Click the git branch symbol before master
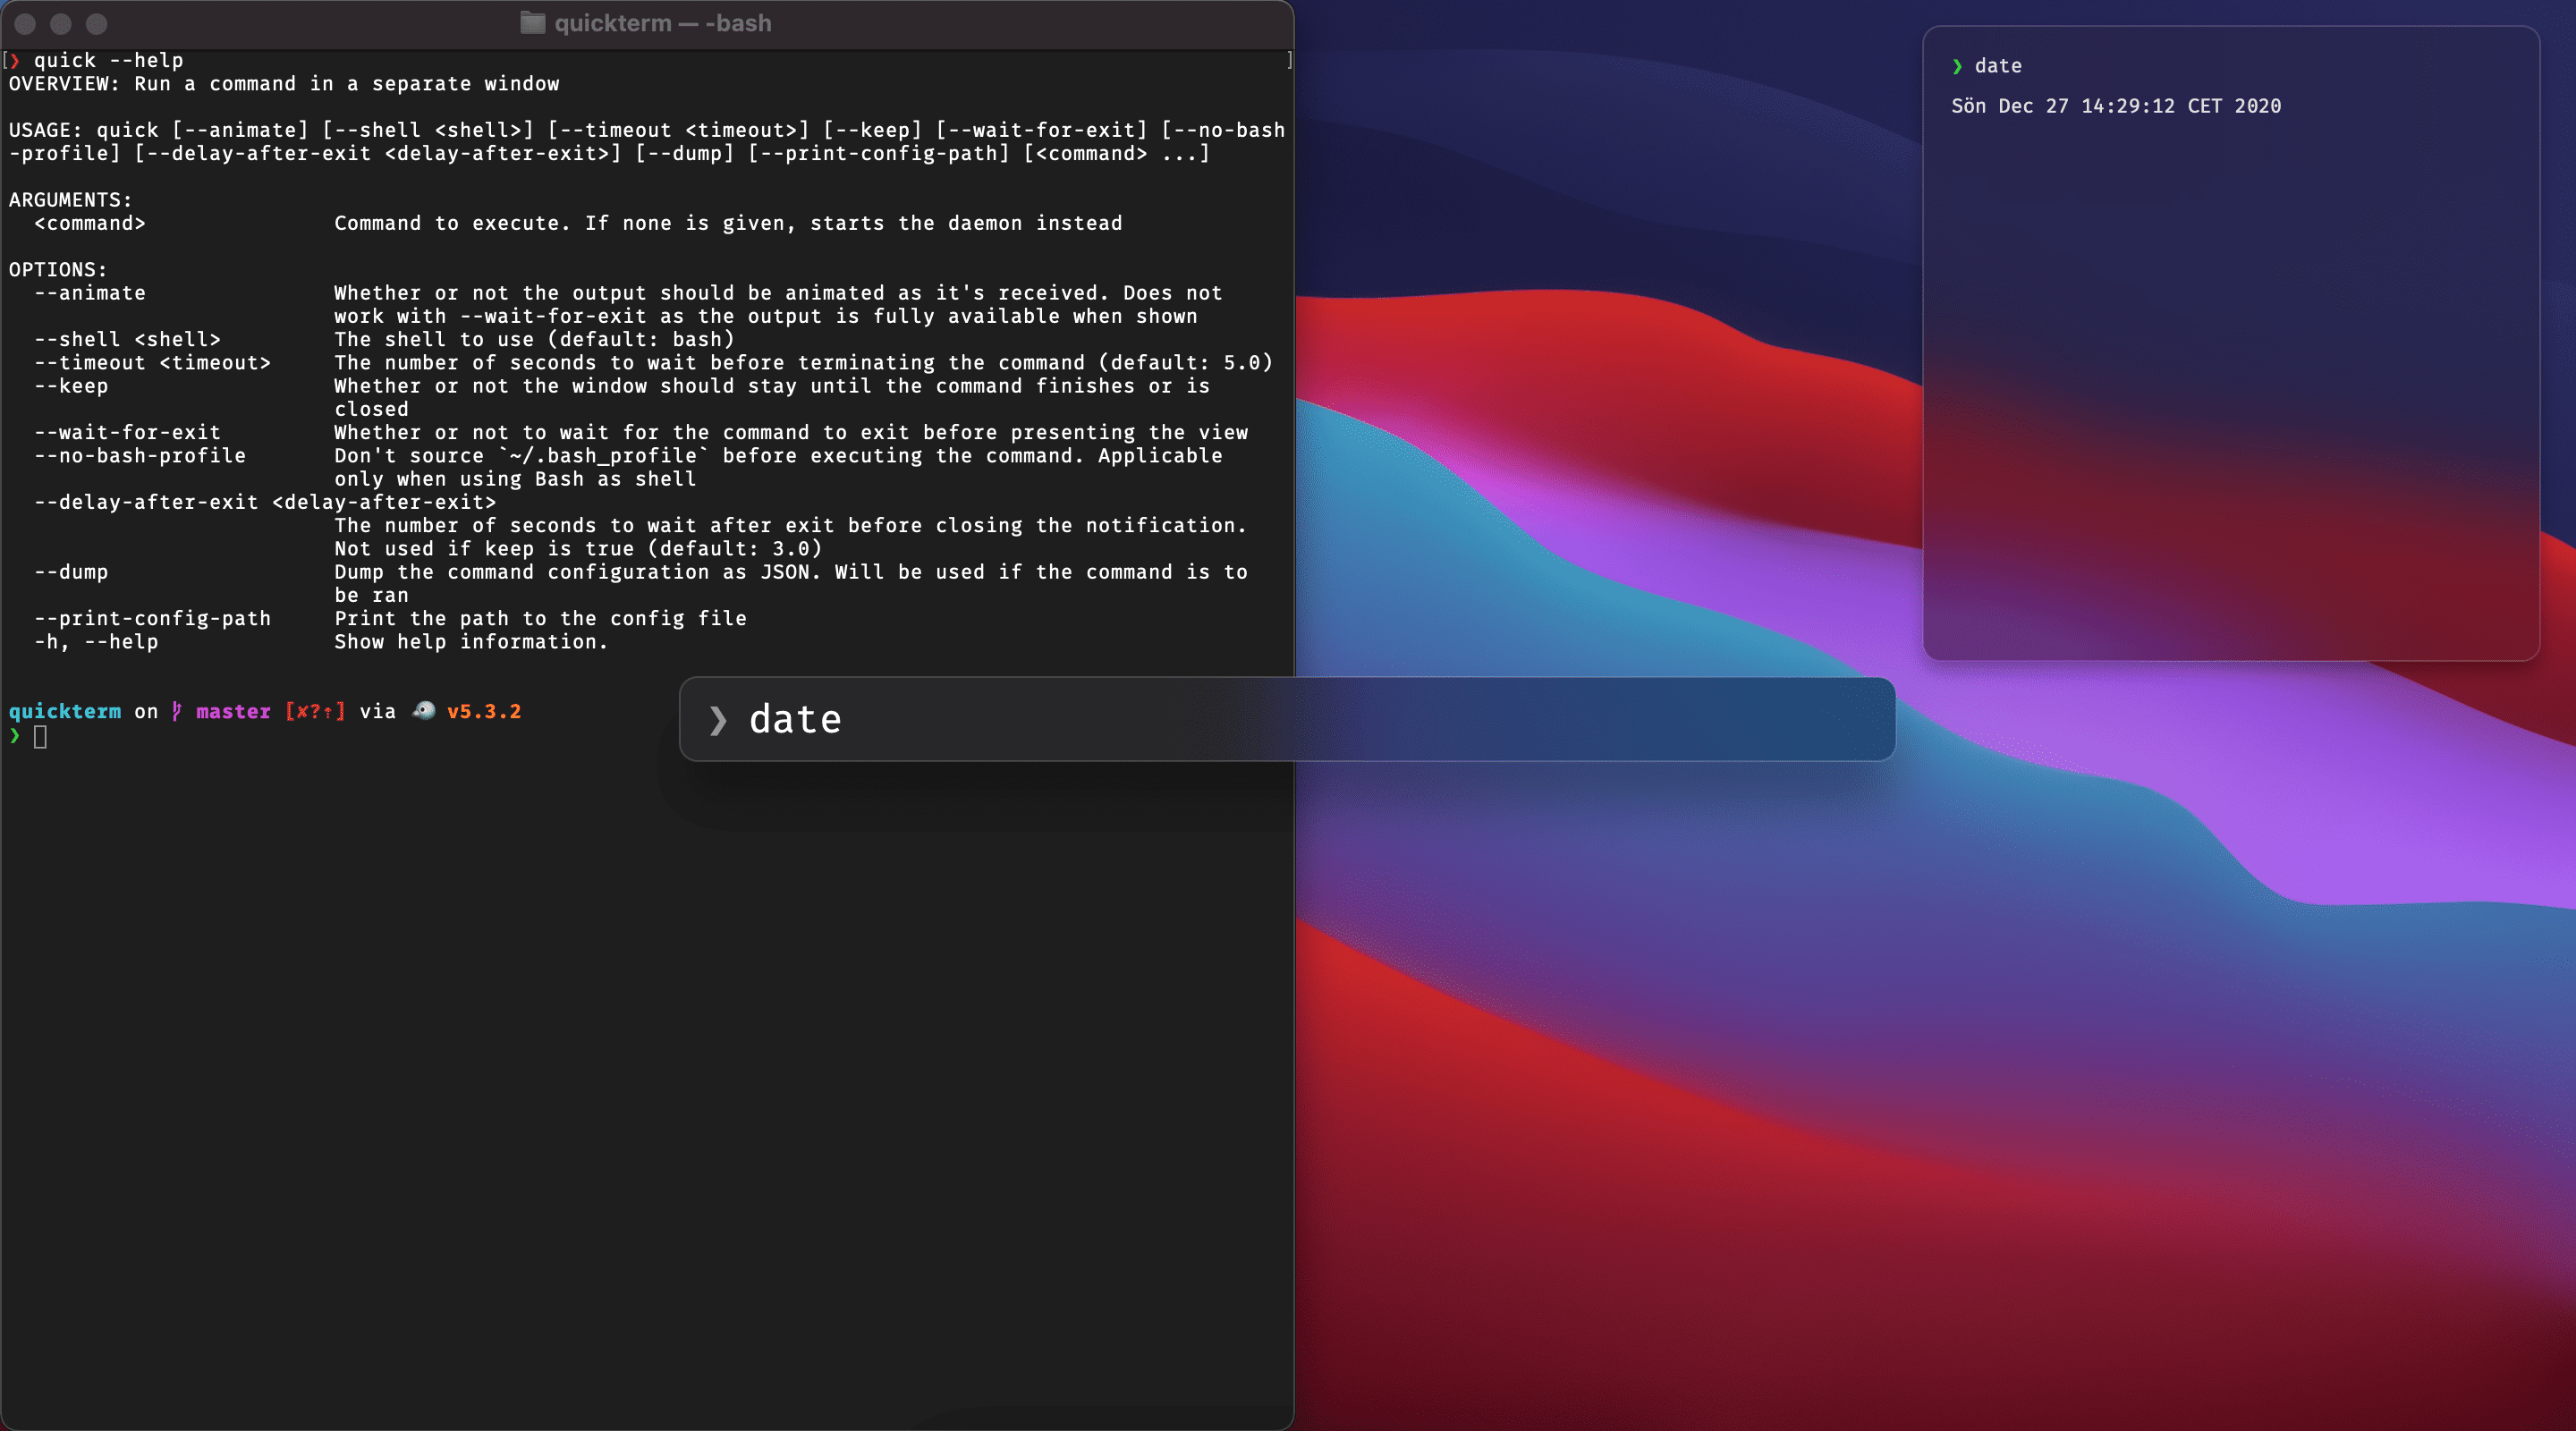The width and height of the screenshot is (2576, 1431). click(176, 711)
